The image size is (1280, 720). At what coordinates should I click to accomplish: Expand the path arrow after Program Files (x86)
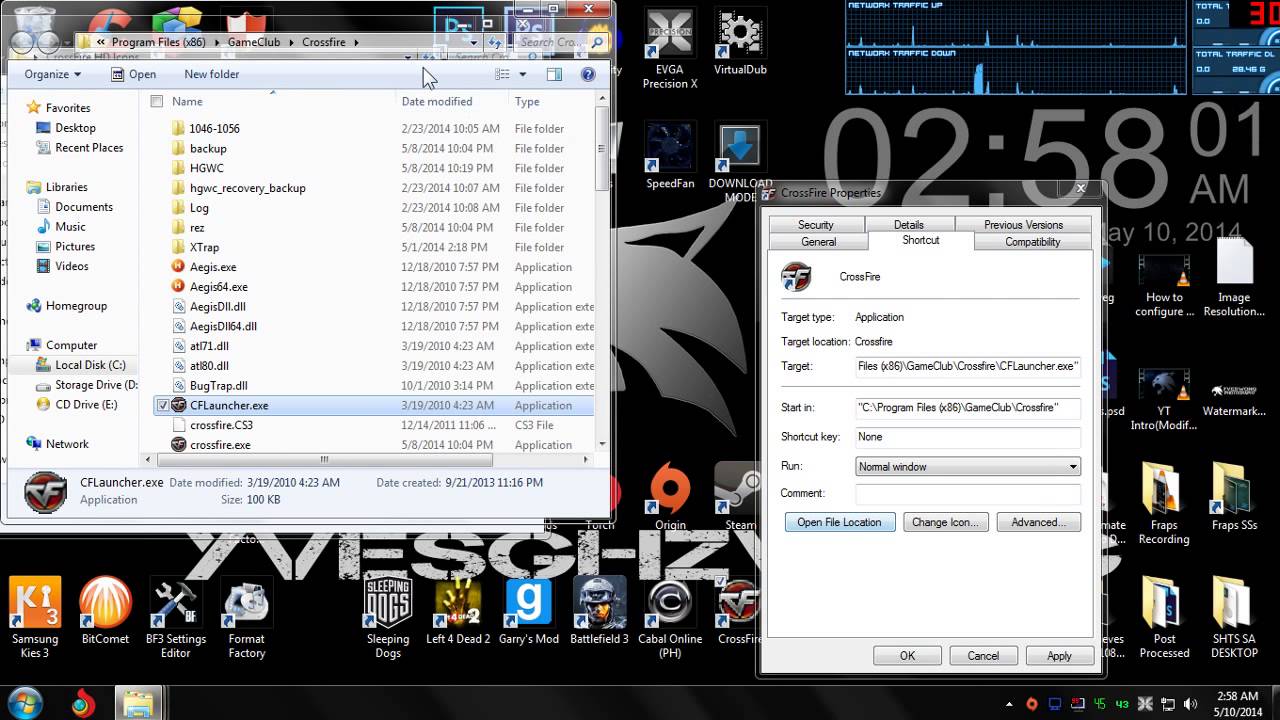pos(216,43)
